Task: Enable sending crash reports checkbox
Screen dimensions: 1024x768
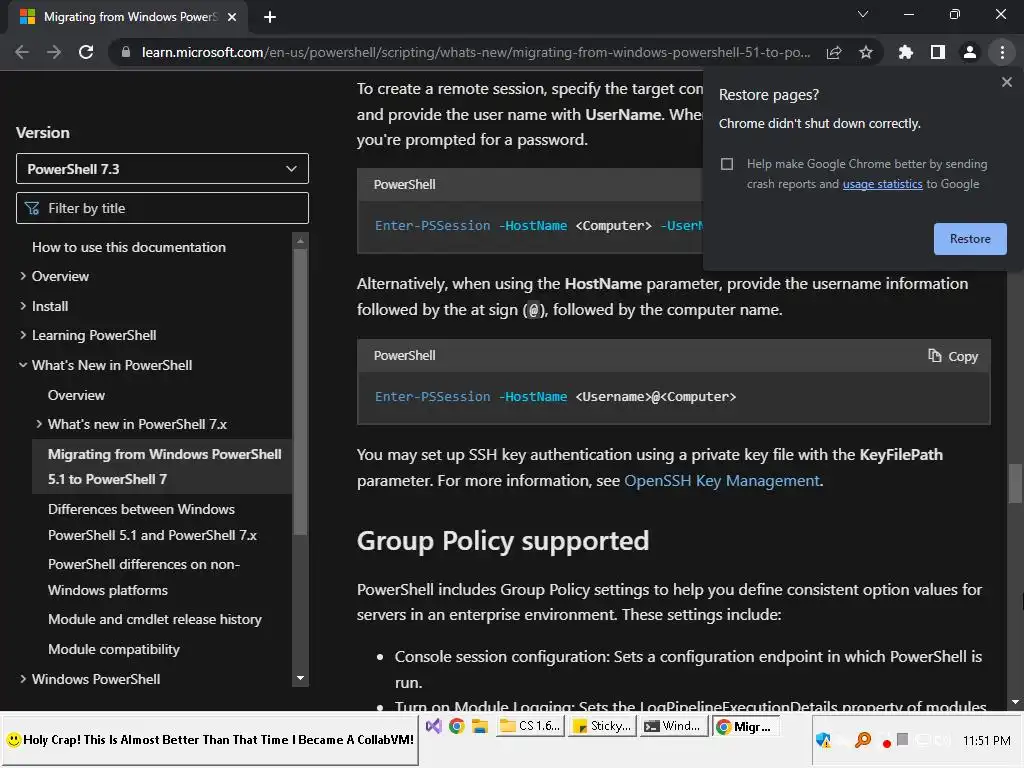Action: click(727, 164)
